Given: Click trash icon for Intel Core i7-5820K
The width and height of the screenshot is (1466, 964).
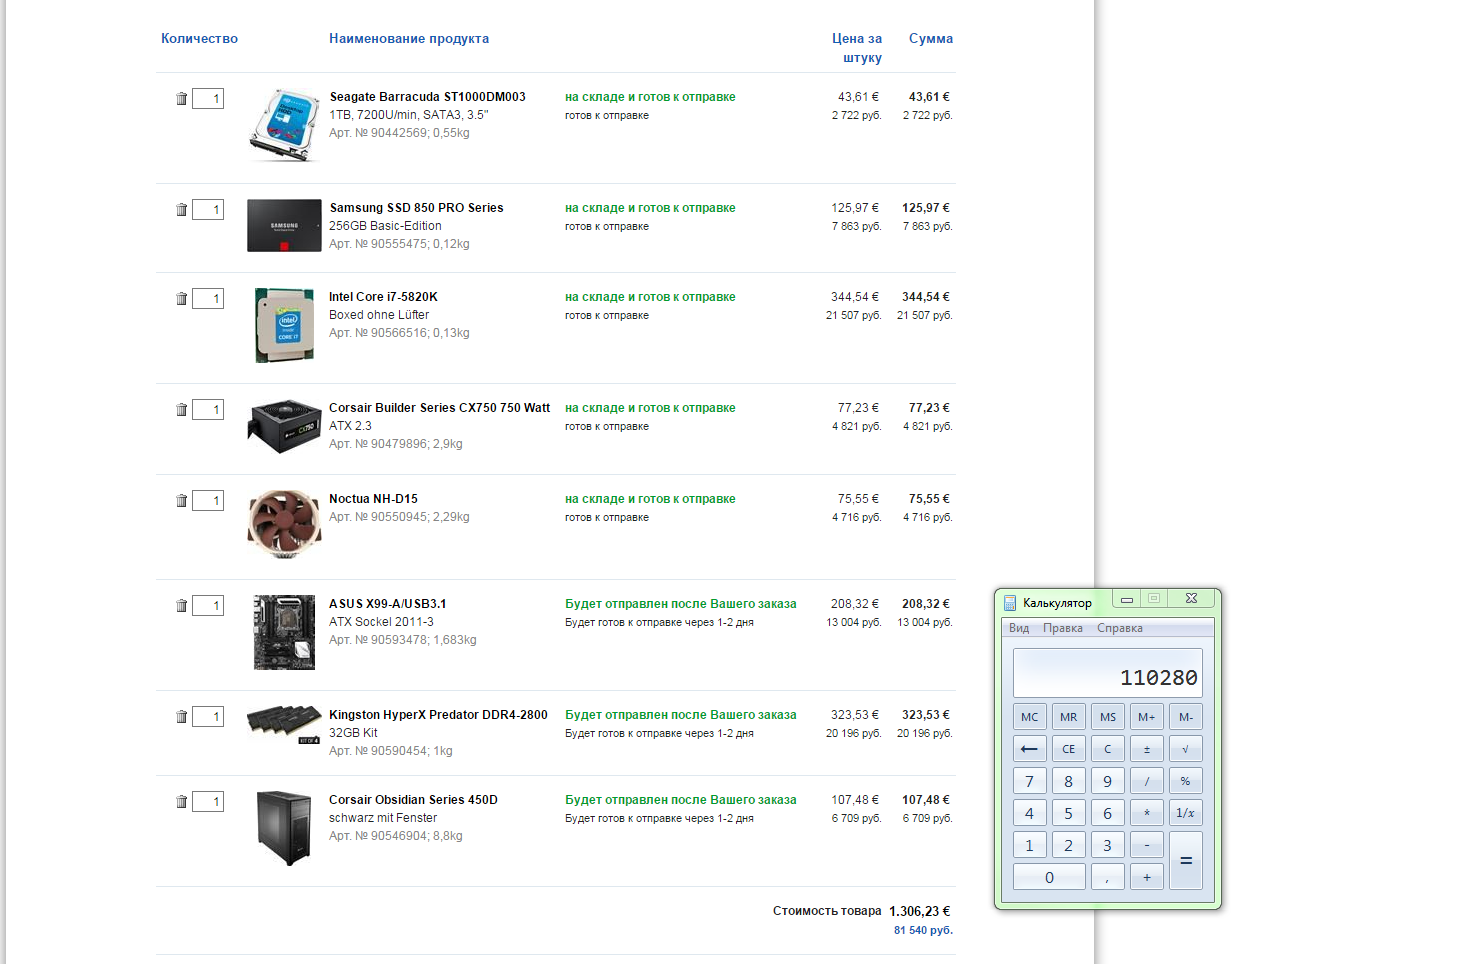Looking at the screenshot, I should click(x=181, y=299).
